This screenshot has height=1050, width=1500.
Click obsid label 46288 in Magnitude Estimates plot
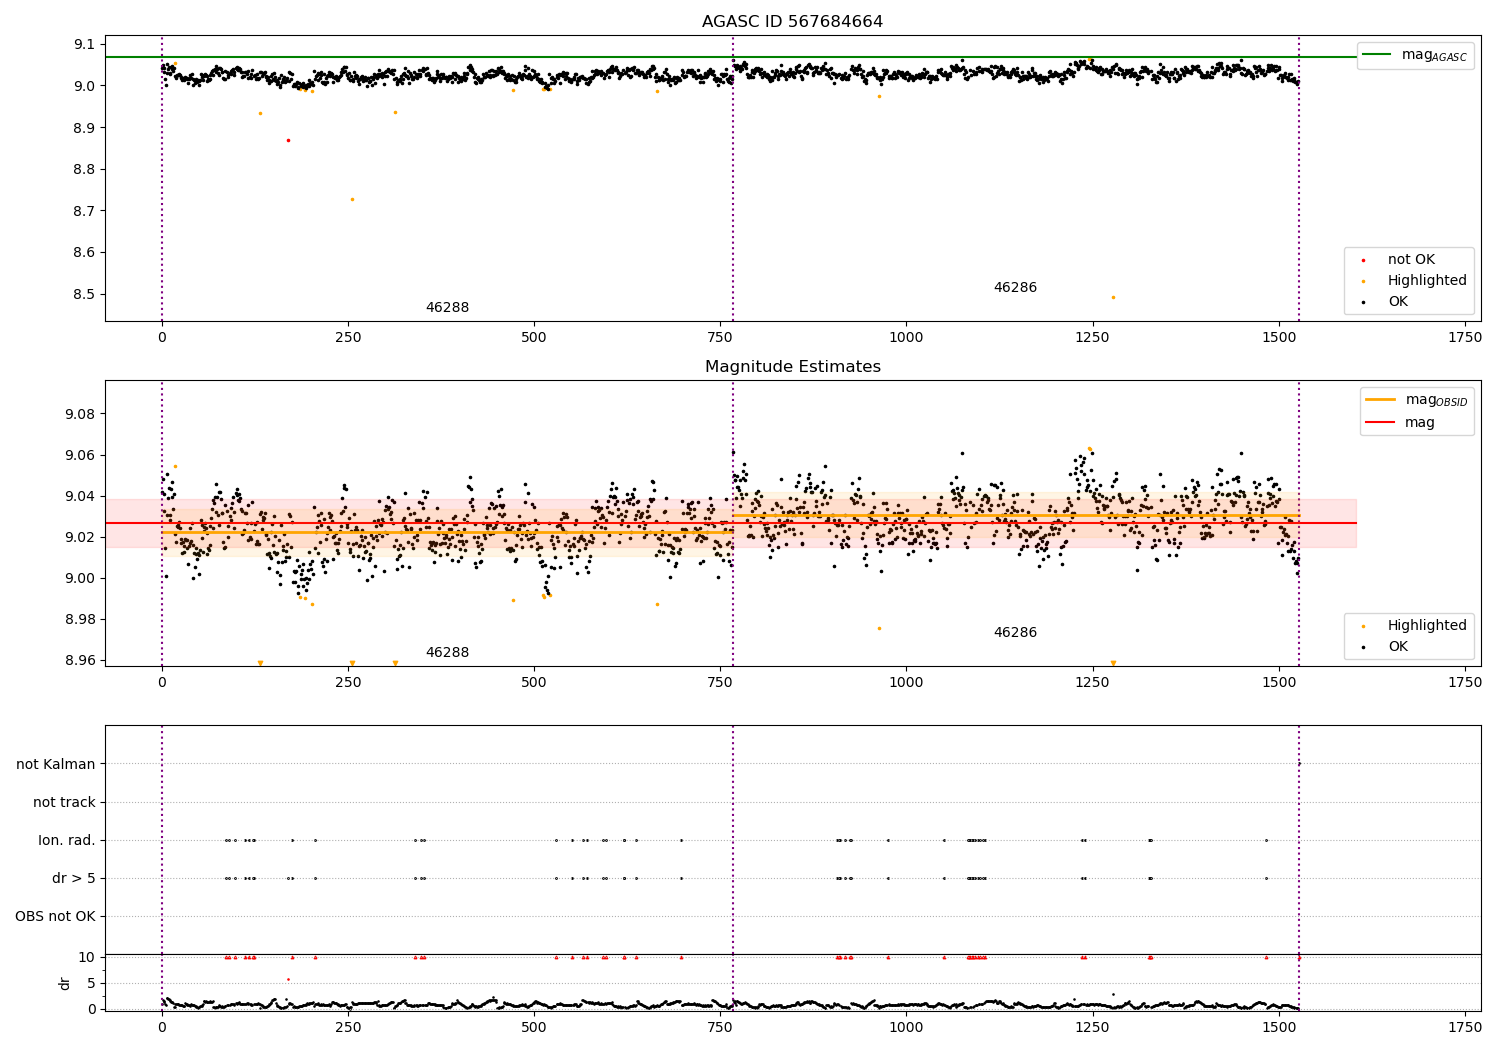(447, 653)
